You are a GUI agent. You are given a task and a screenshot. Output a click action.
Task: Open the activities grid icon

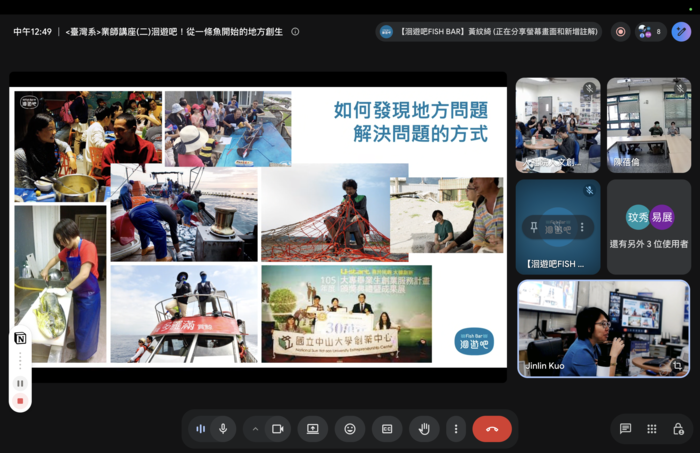click(x=652, y=429)
